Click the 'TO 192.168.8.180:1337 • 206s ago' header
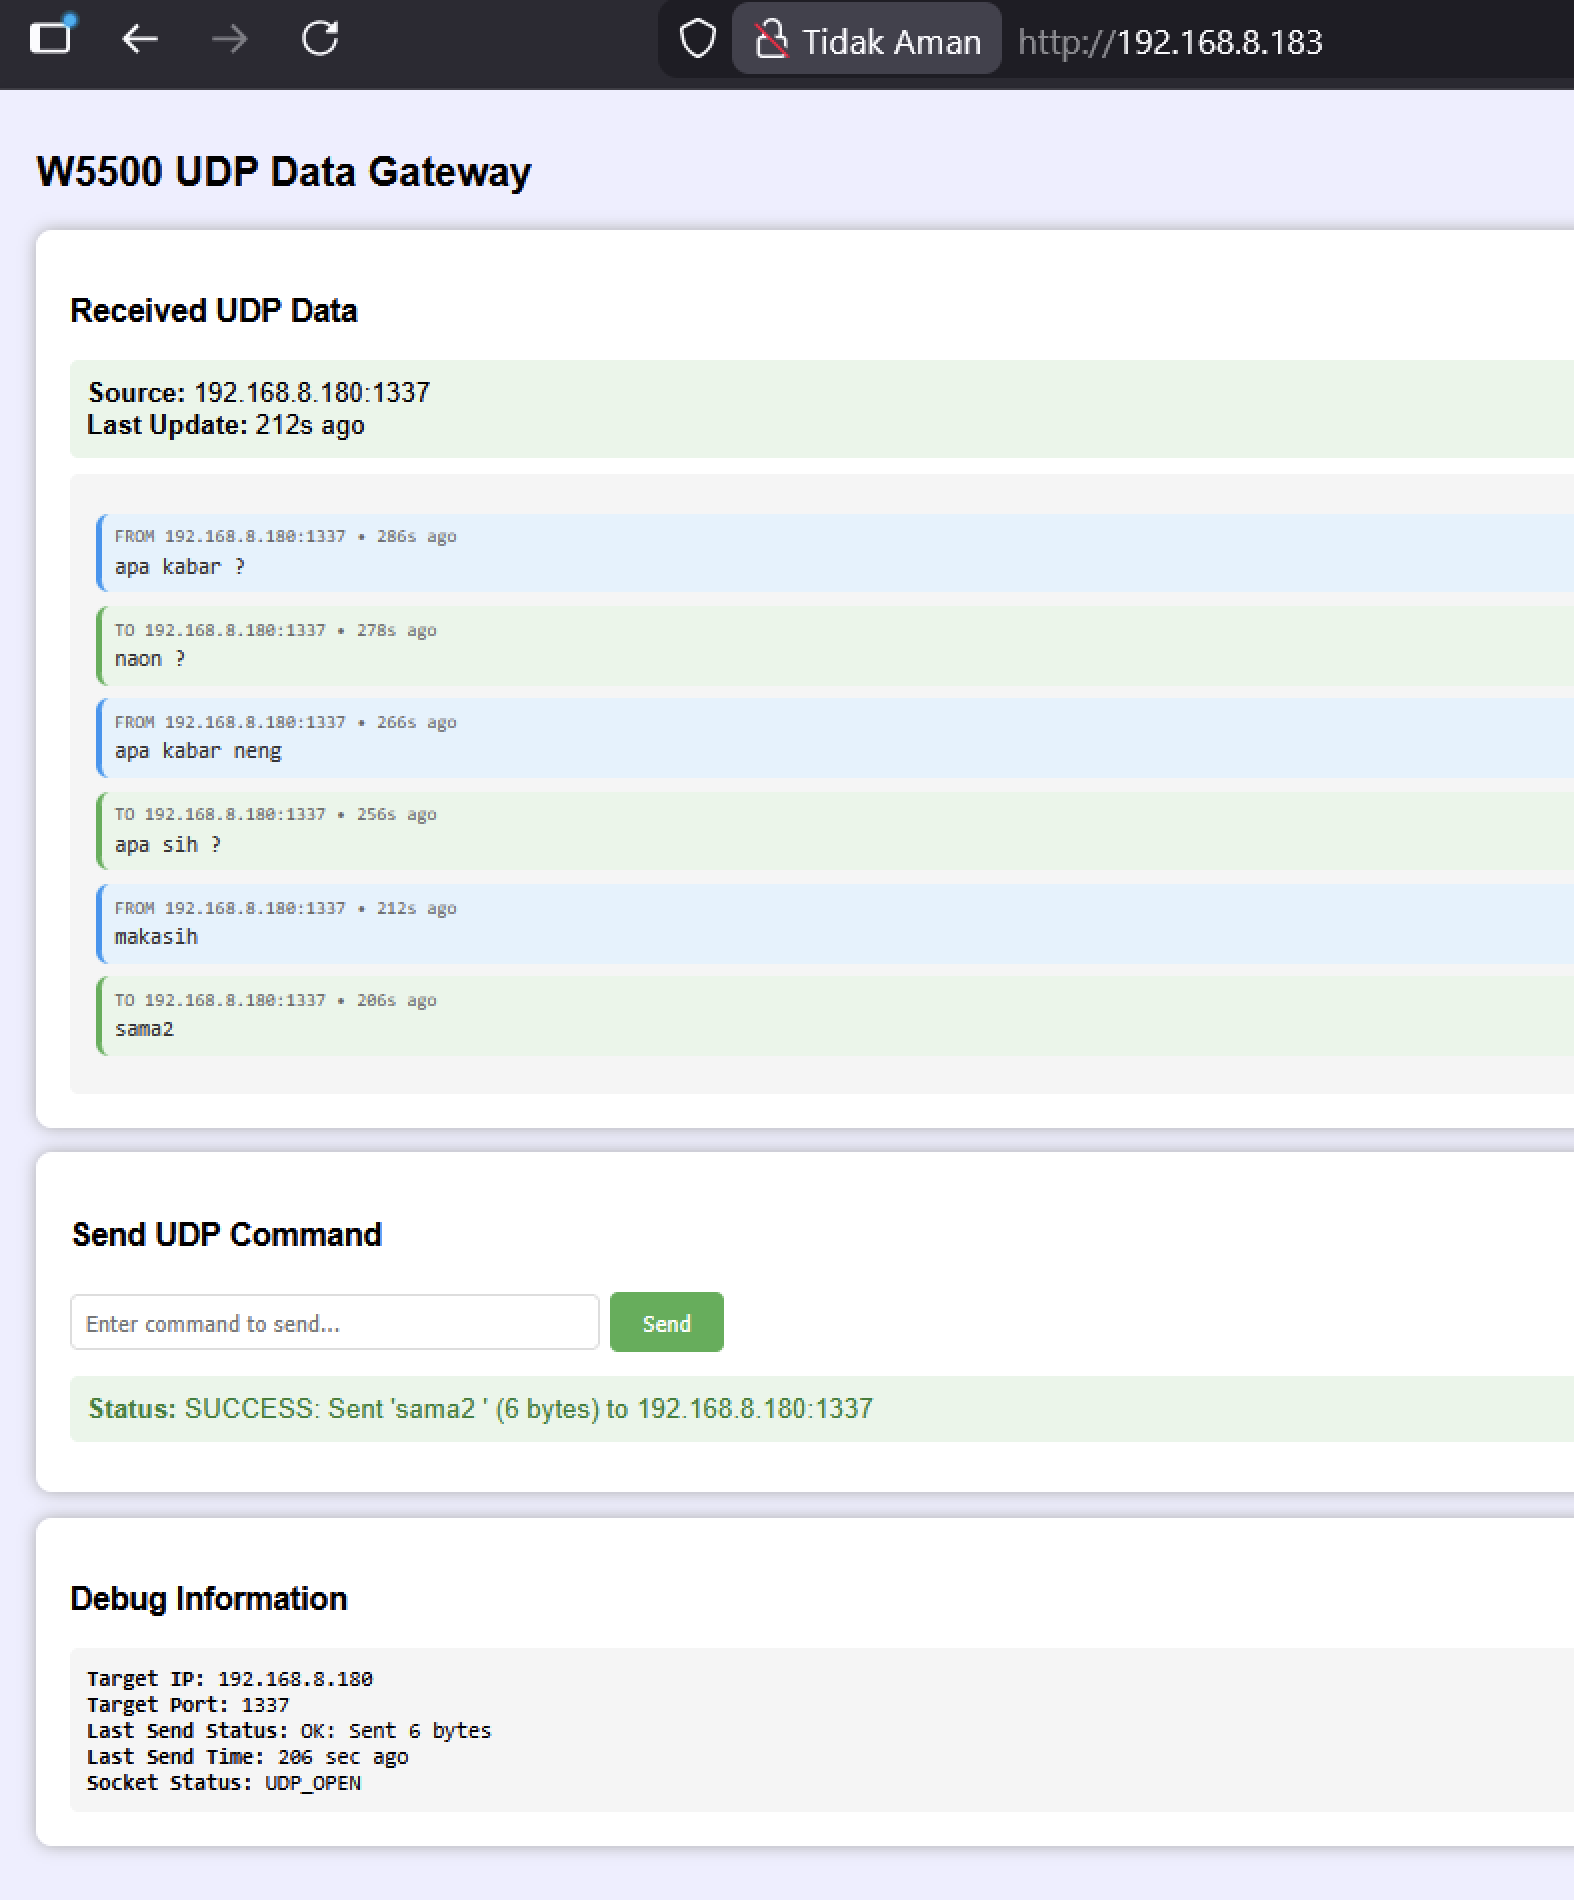Screen dimensions: 1574x1900 275,1001
